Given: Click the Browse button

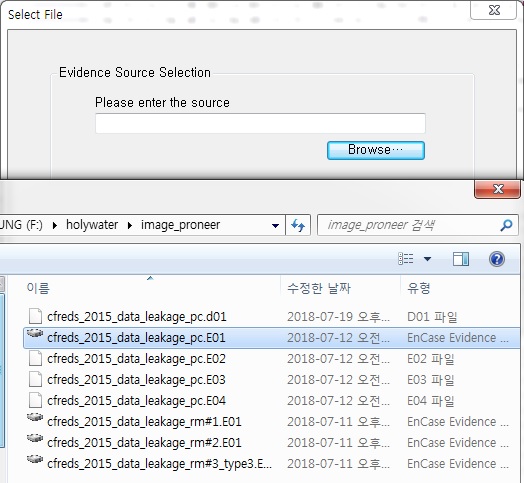Looking at the screenshot, I should tap(376, 150).
